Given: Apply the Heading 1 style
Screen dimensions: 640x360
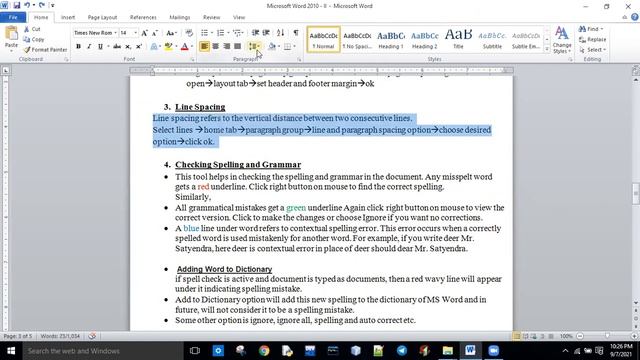Looking at the screenshot, I should (x=391, y=39).
